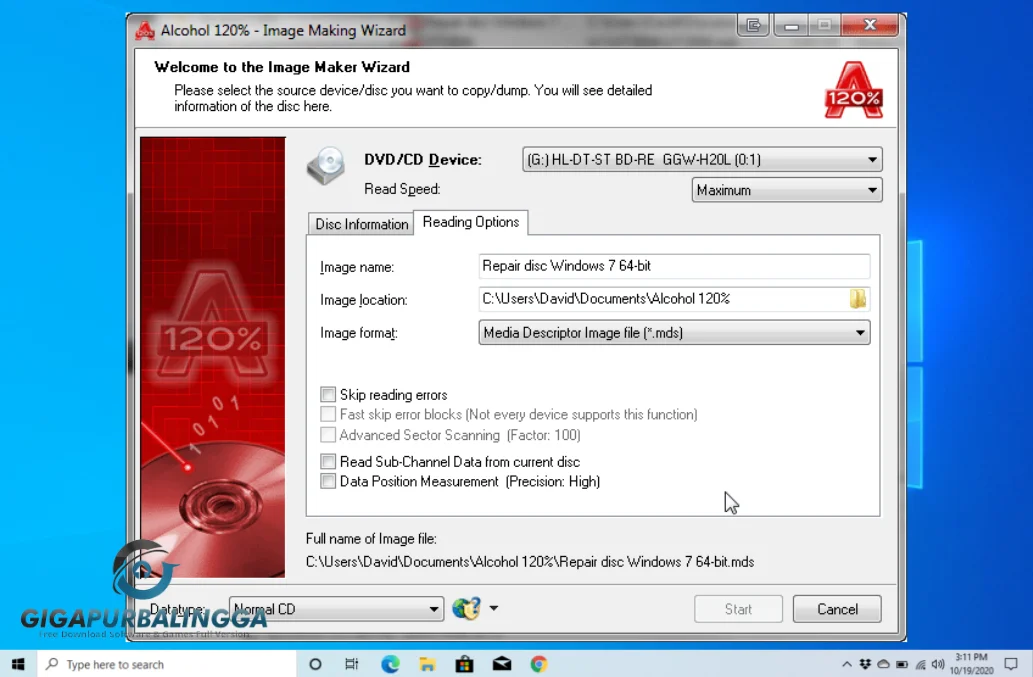Open the Image format dropdown
1033x677 pixels.
pos(860,332)
